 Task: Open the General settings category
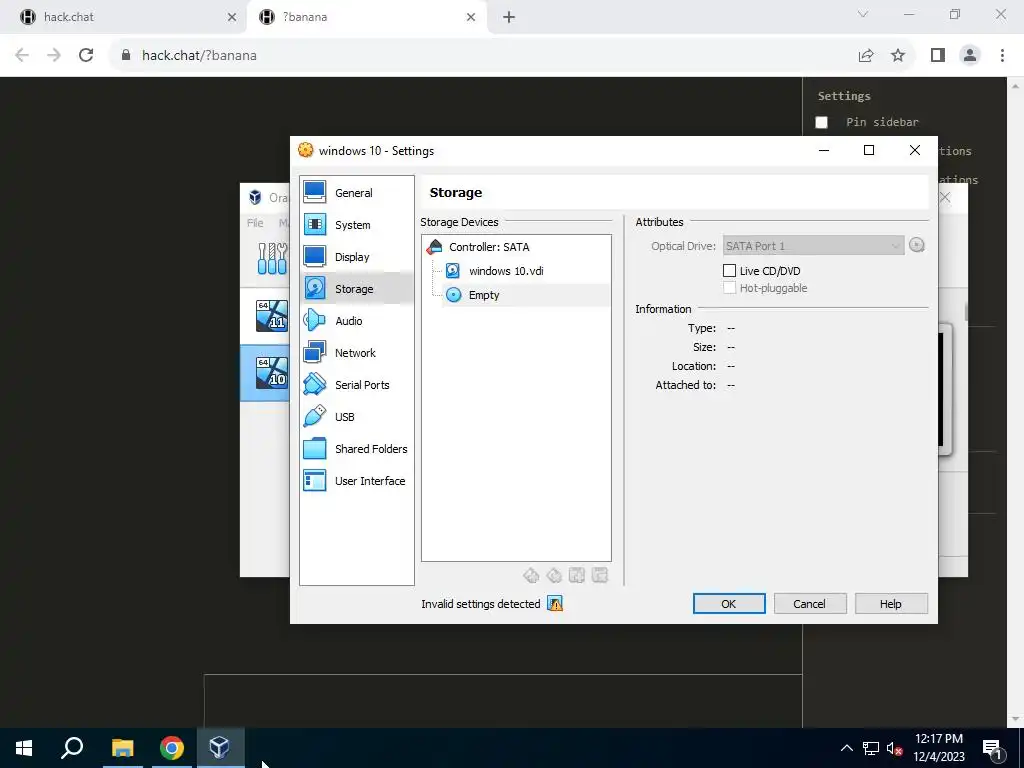click(357, 193)
